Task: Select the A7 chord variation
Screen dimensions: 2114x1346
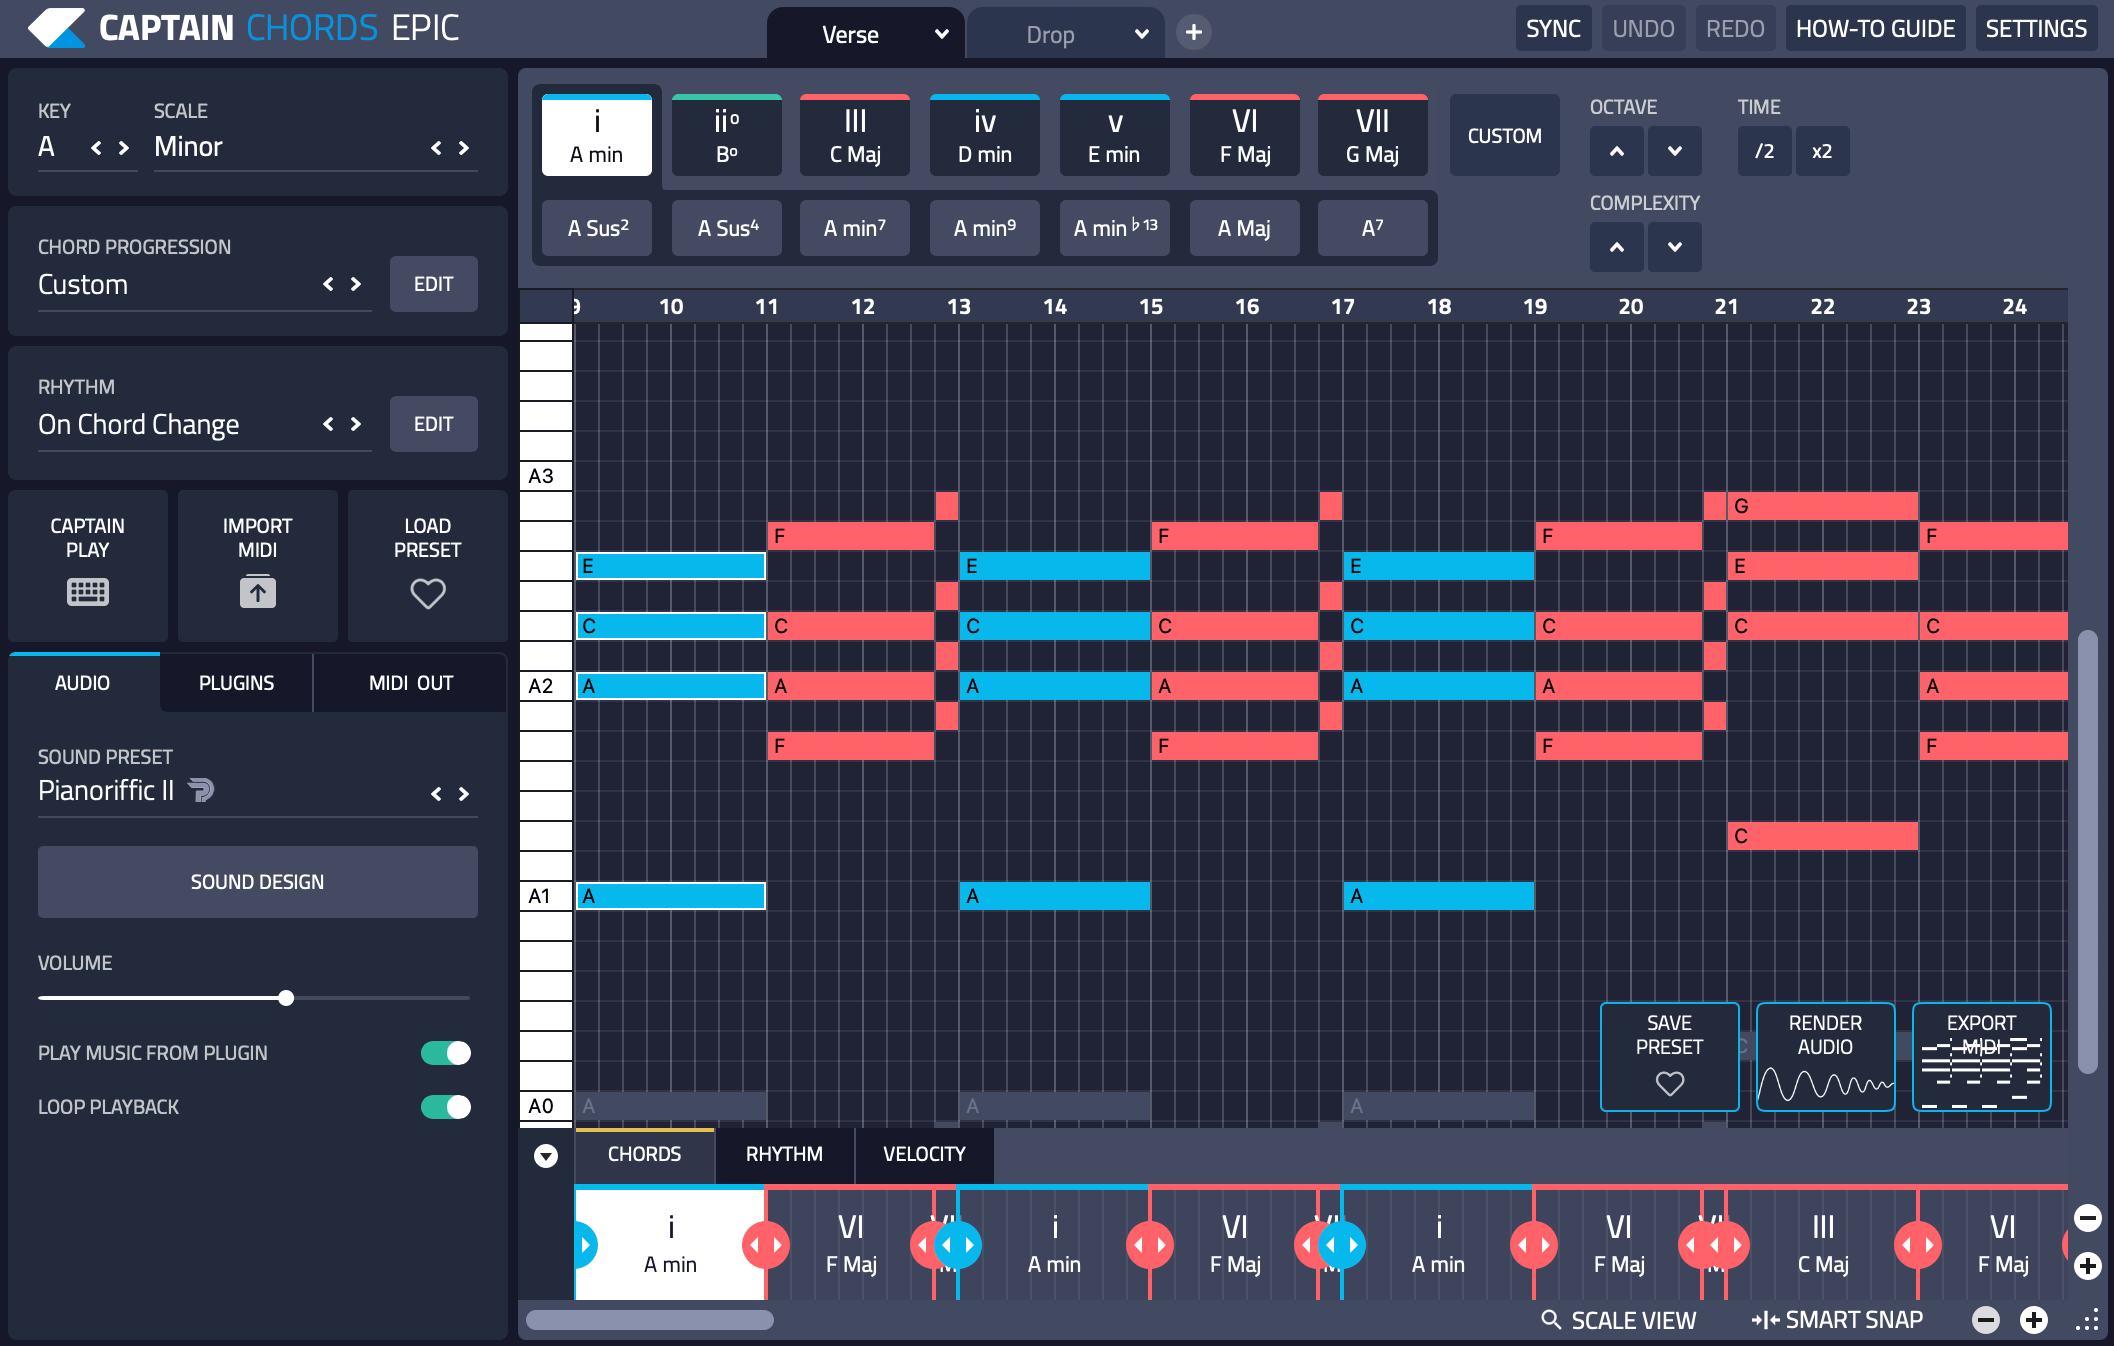Action: tap(1373, 228)
